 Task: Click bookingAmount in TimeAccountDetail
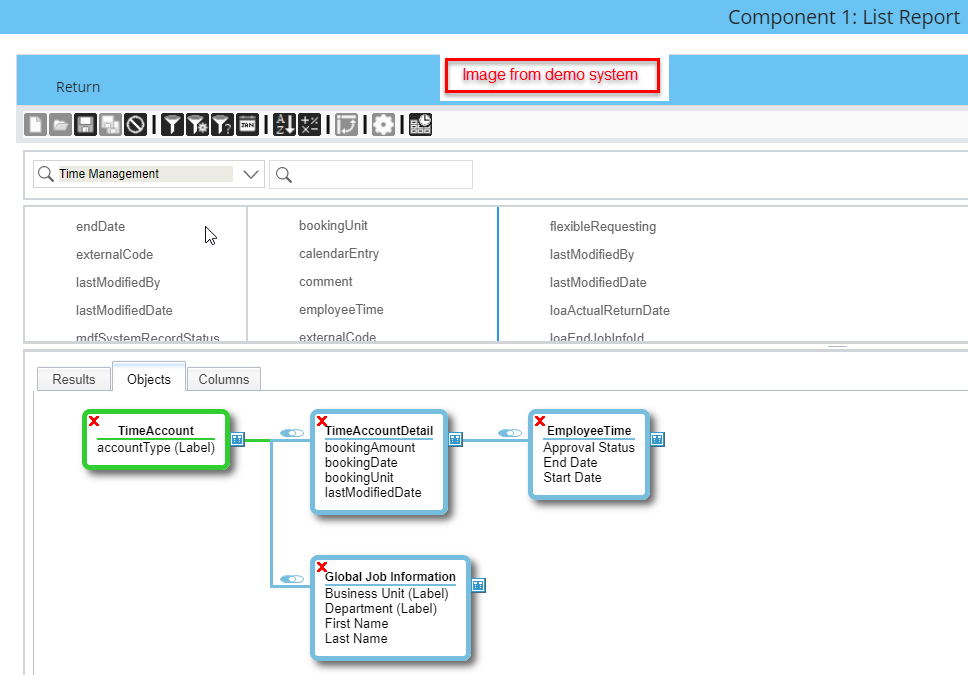[370, 447]
